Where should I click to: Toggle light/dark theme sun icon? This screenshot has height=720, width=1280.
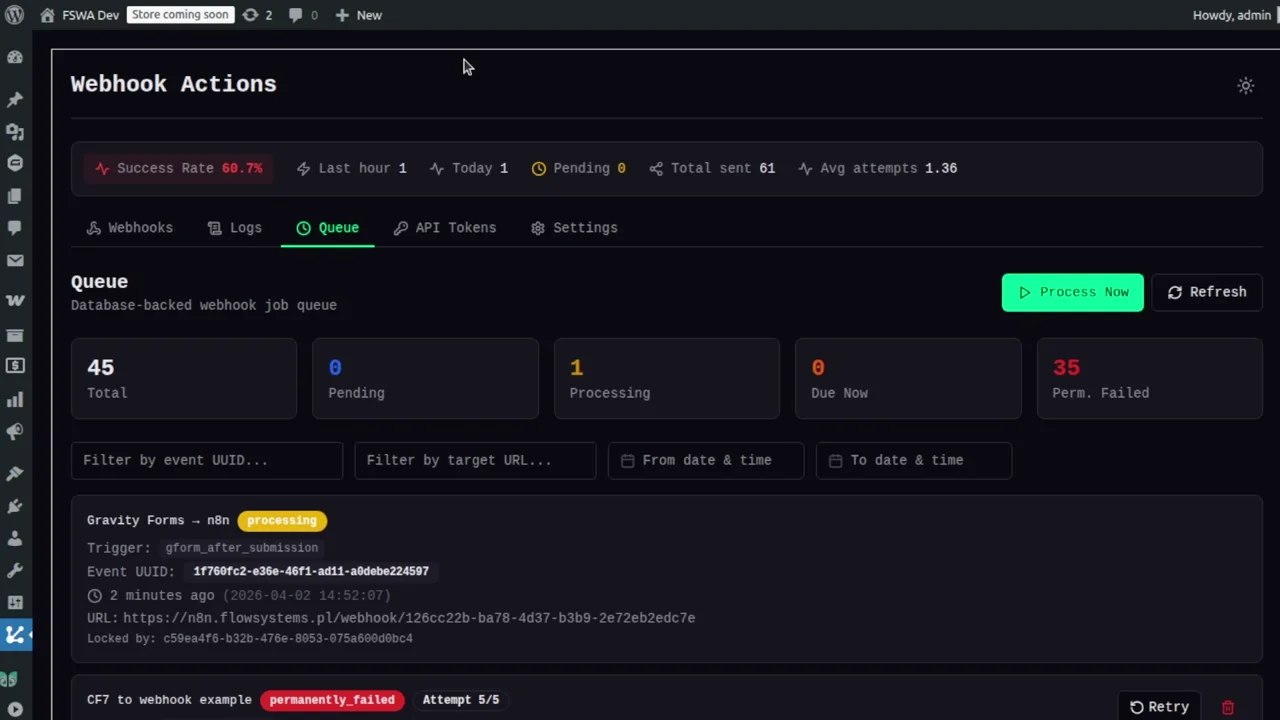coord(1246,86)
